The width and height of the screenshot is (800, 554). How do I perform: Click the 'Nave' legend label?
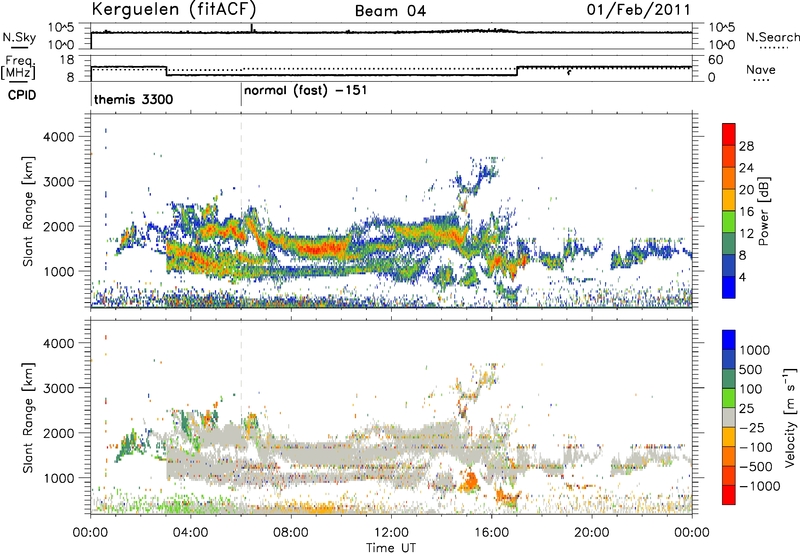[x=761, y=70]
